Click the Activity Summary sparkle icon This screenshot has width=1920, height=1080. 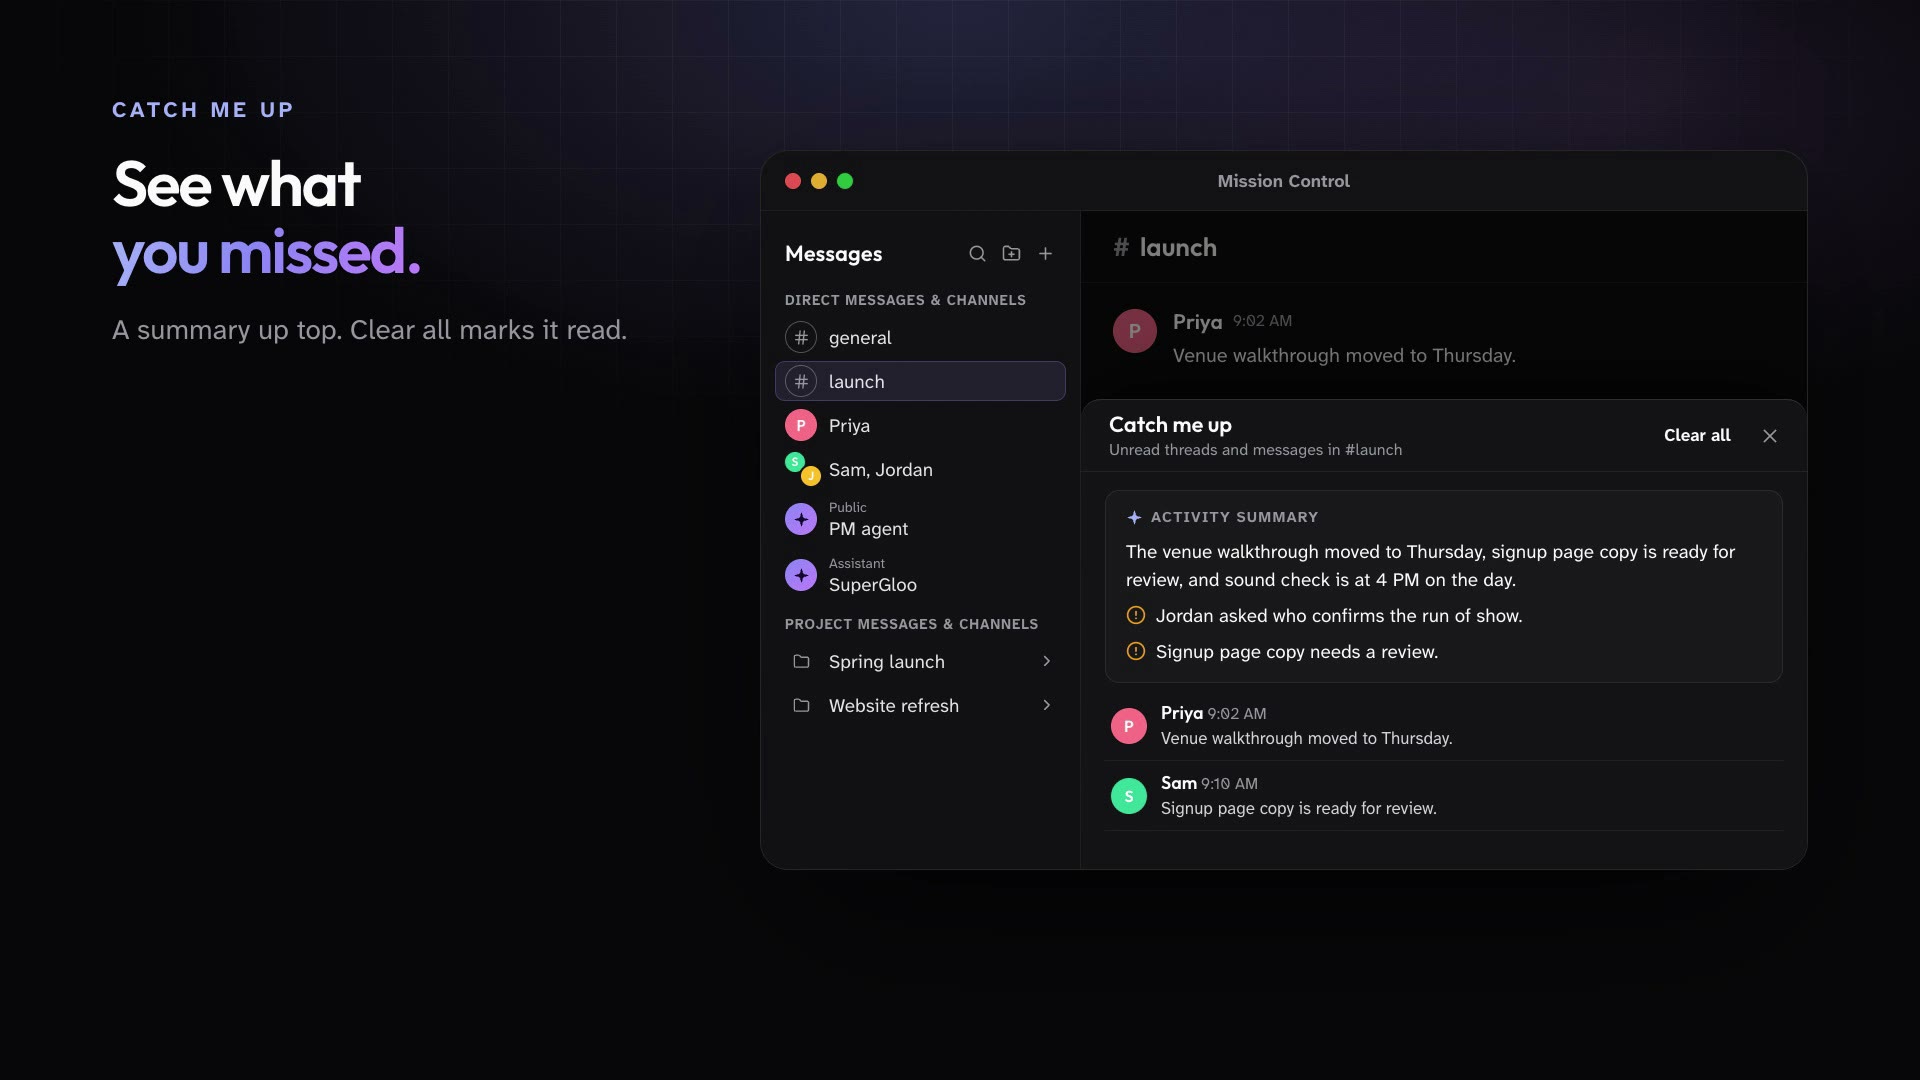(1134, 518)
